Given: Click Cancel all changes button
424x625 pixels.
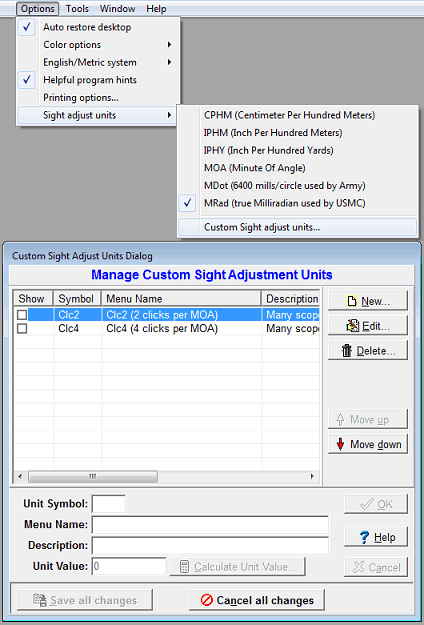Looking at the screenshot, I should (257, 600).
